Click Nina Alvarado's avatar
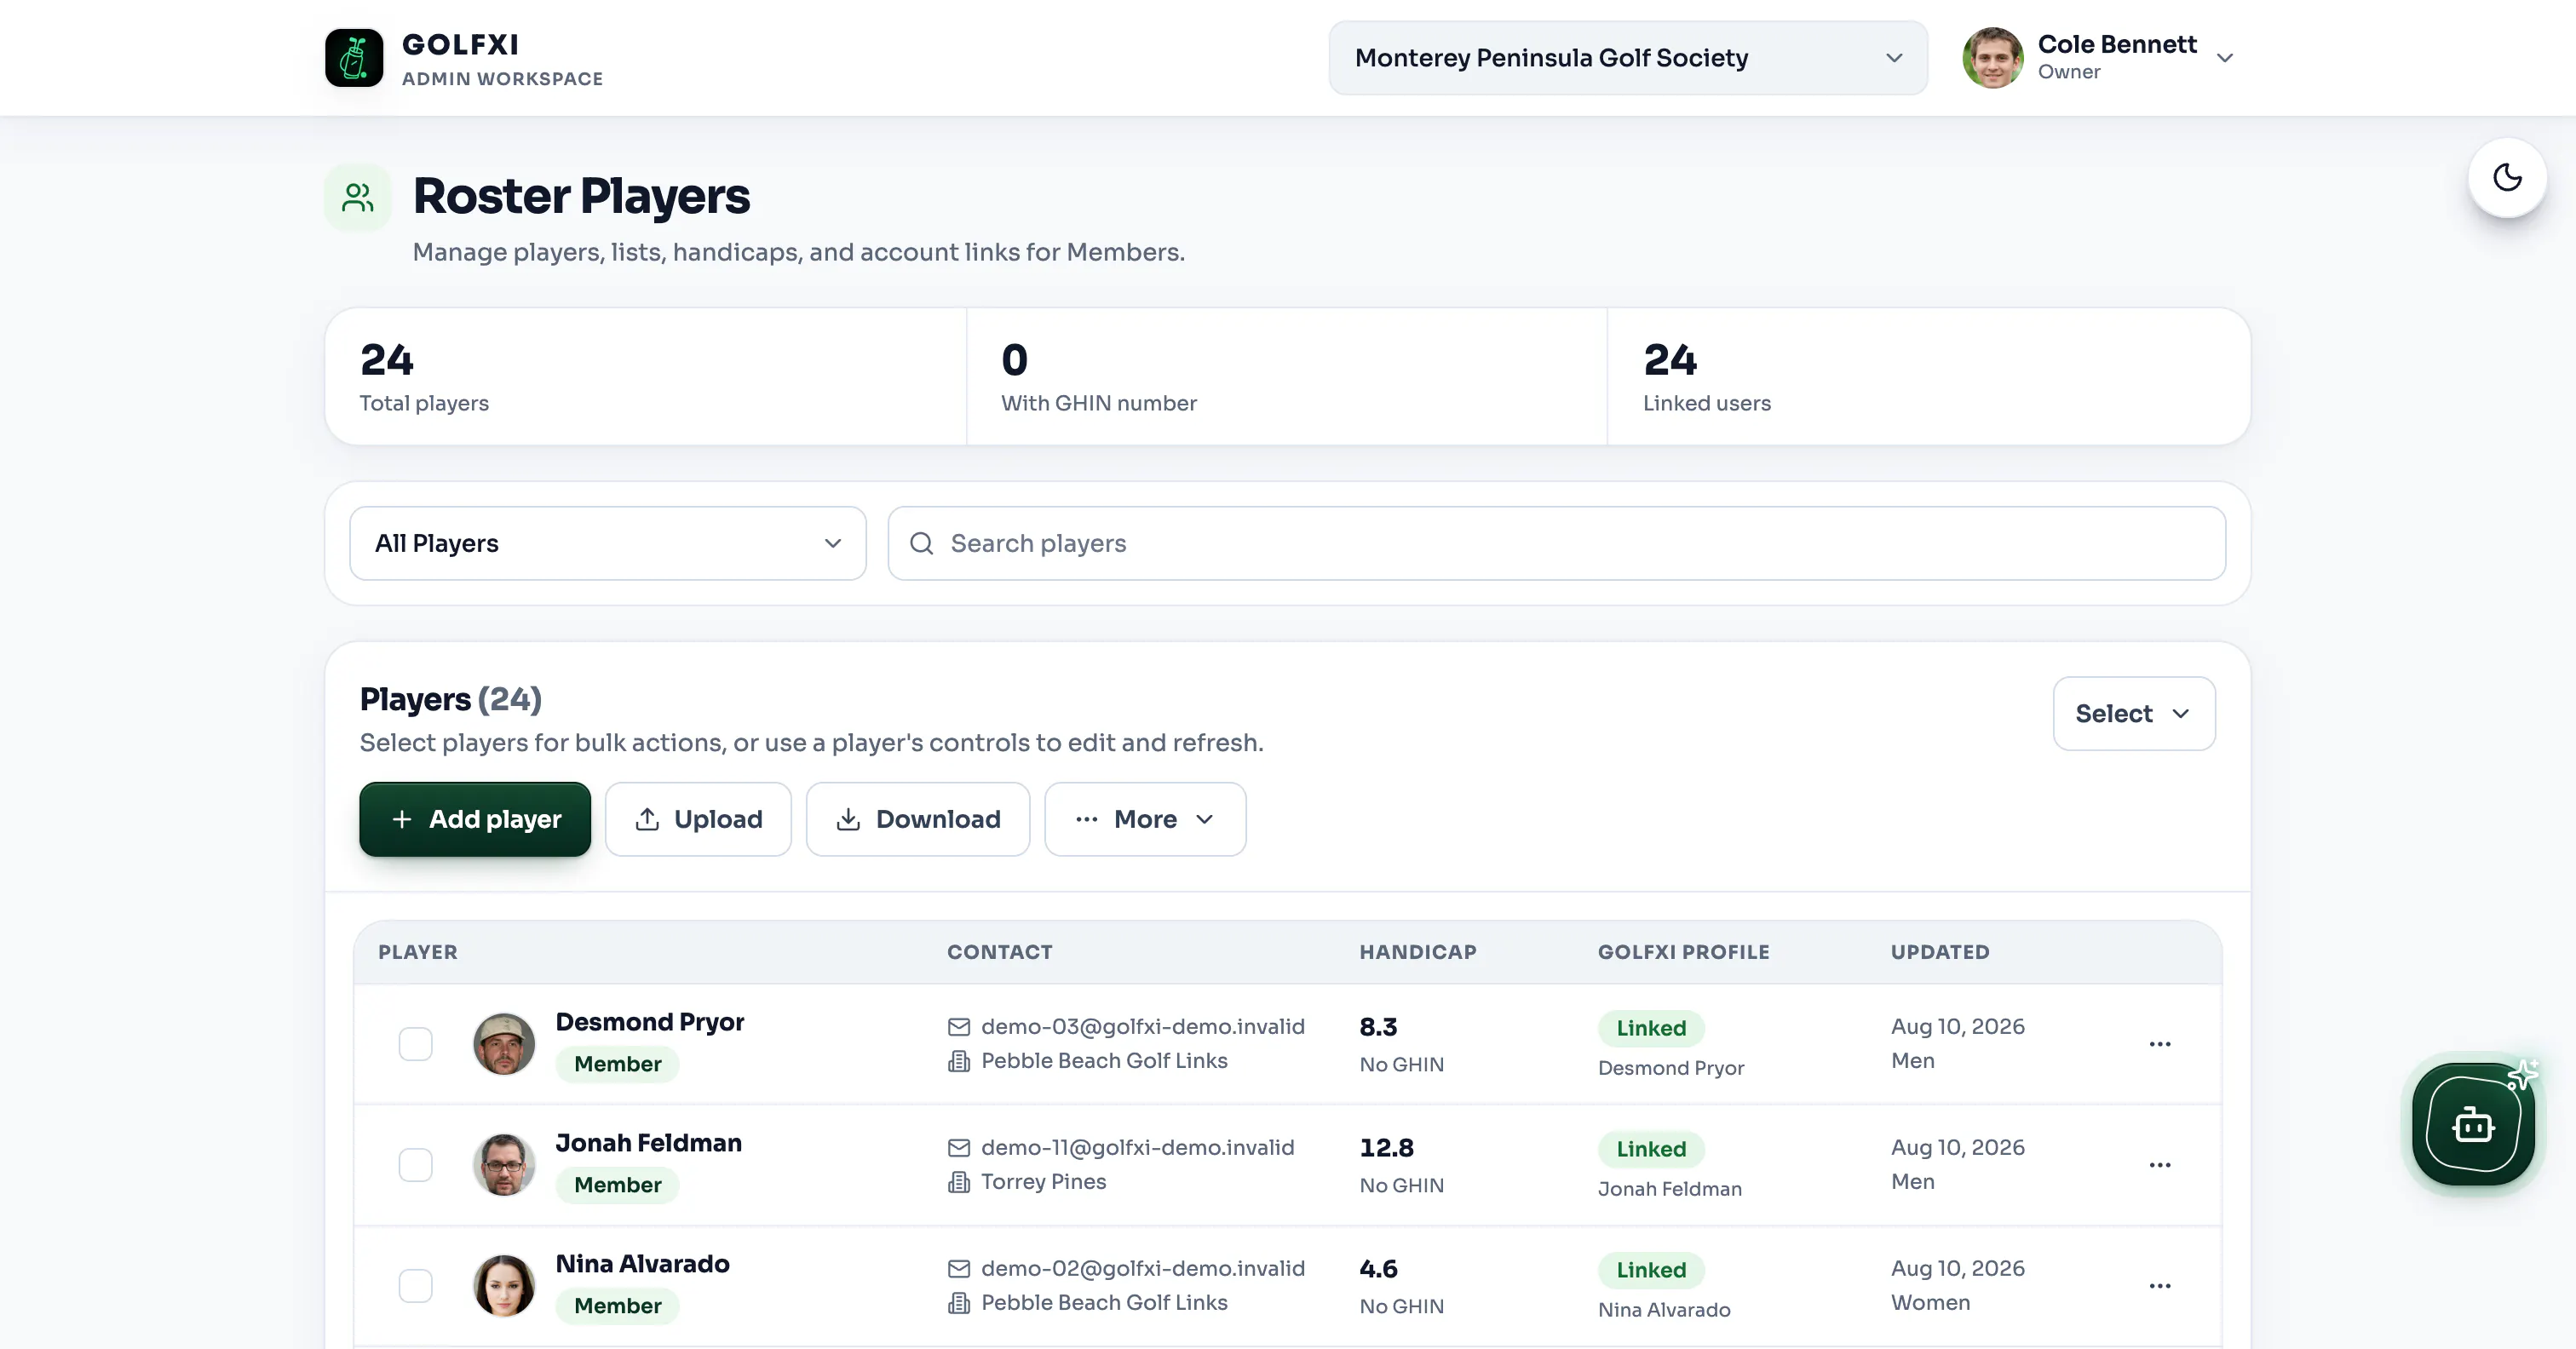The image size is (2576, 1349). [504, 1286]
